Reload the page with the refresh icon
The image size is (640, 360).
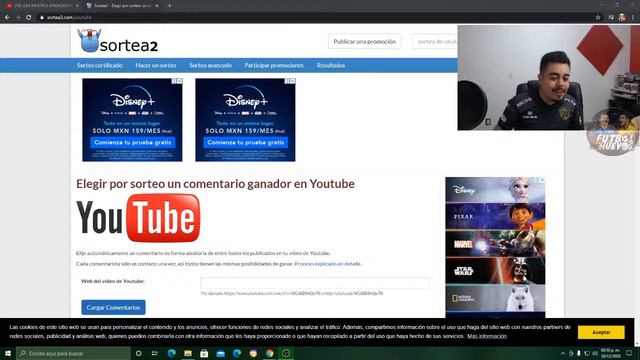tap(29, 18)
